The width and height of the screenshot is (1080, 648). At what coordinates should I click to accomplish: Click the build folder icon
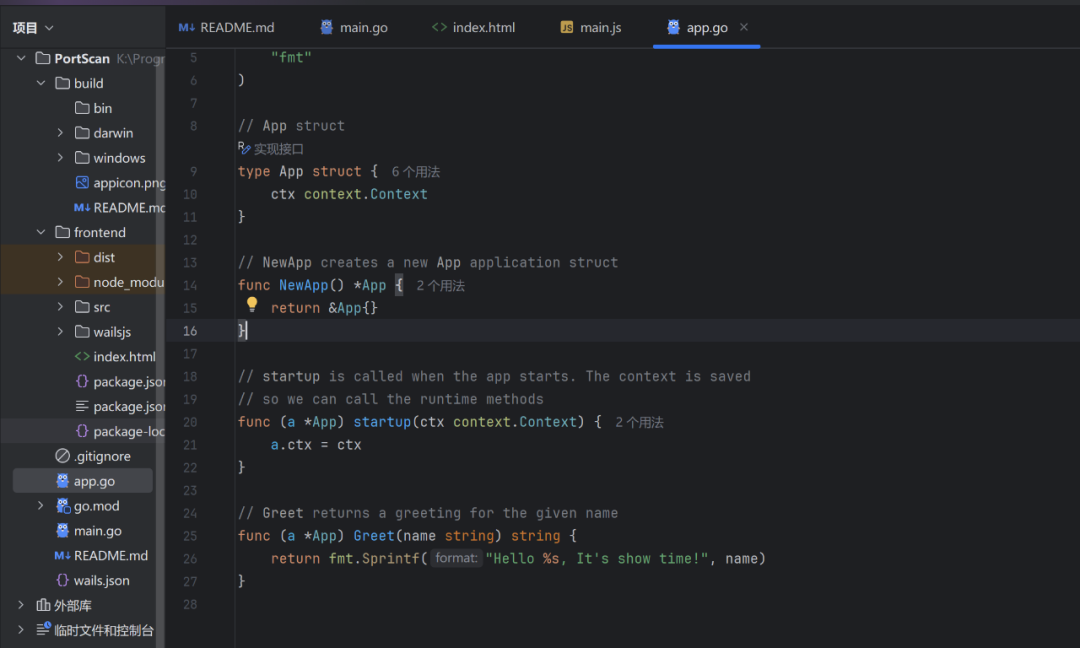[63, 83]
